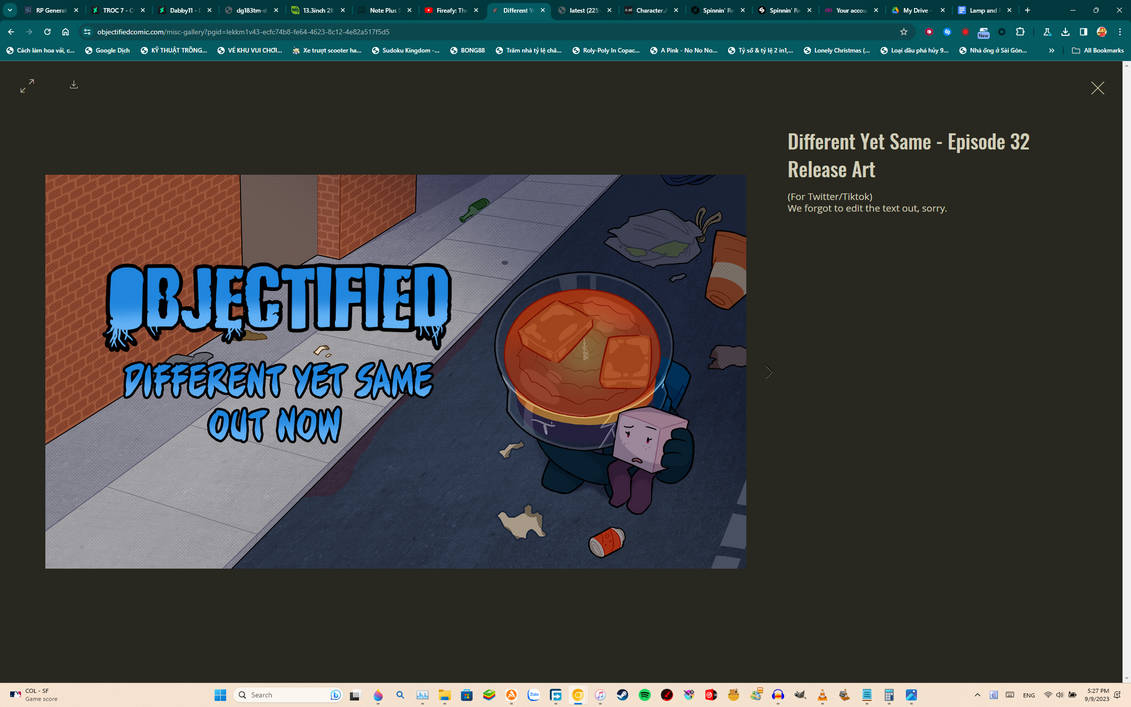This screenshot has height=707, width=1131.
Task: Click the Episode 32 release art image
Action: tap(395, 372)
